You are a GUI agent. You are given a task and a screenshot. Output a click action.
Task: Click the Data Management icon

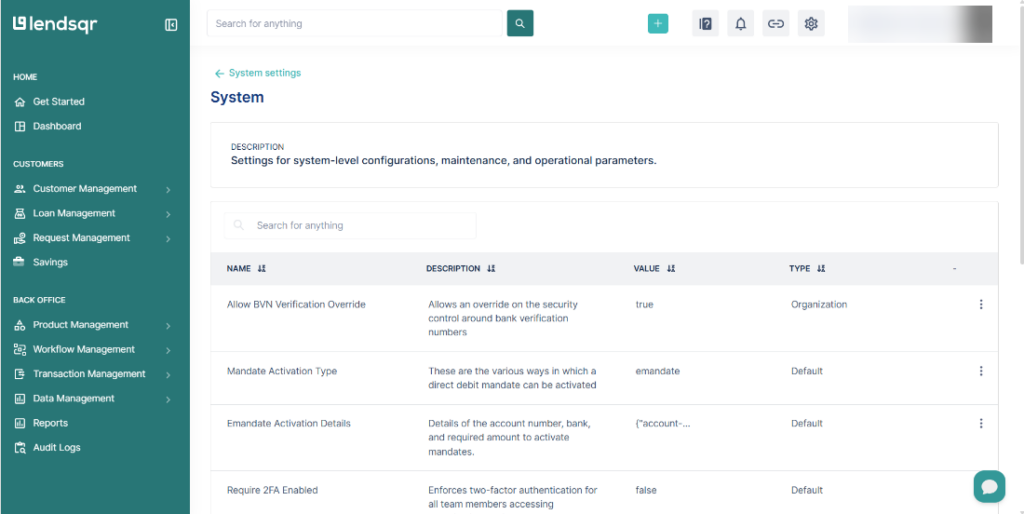20,398
